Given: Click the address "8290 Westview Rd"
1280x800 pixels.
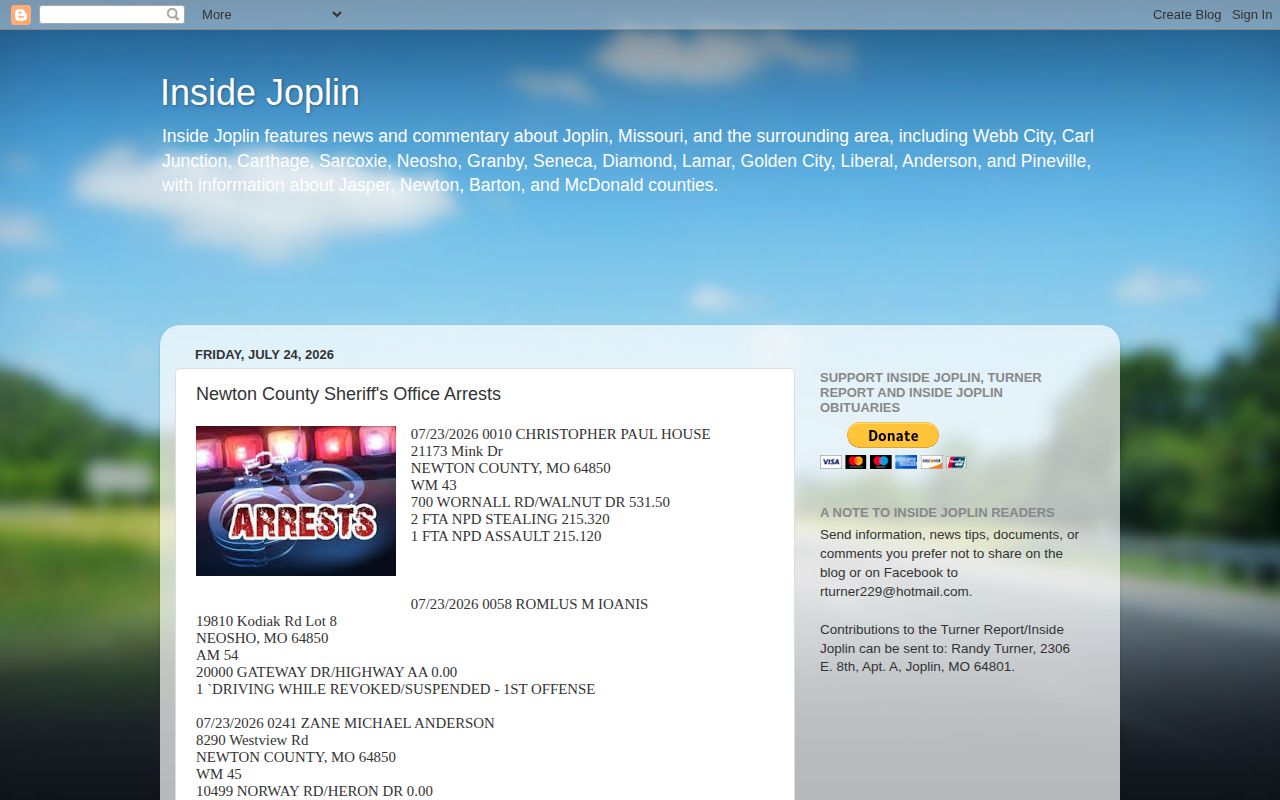Looking at the screenshot, I should (252, 740).
